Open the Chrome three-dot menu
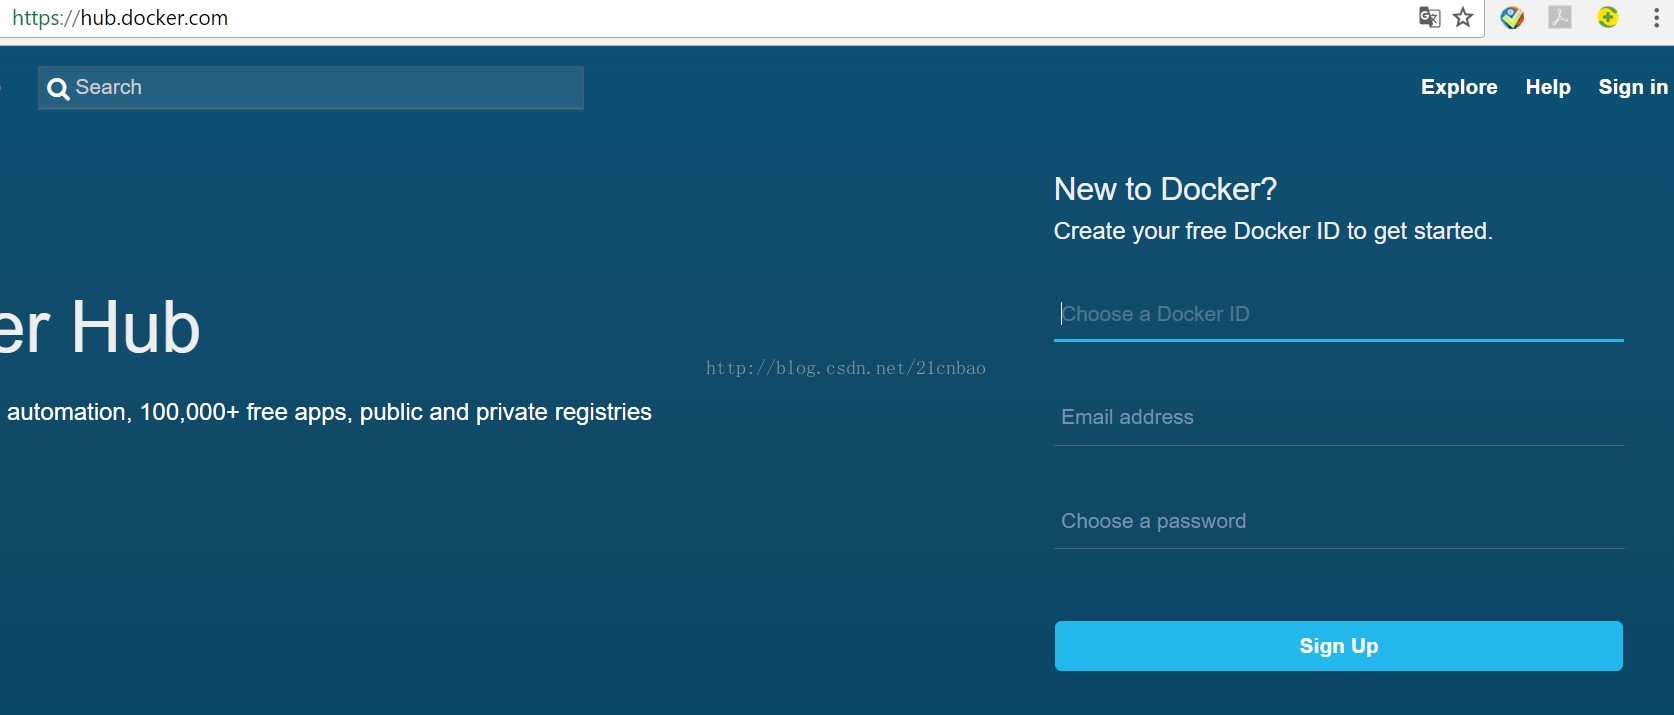Image resolution: width=1674 pixels, height=715 pixels. 1656,17
